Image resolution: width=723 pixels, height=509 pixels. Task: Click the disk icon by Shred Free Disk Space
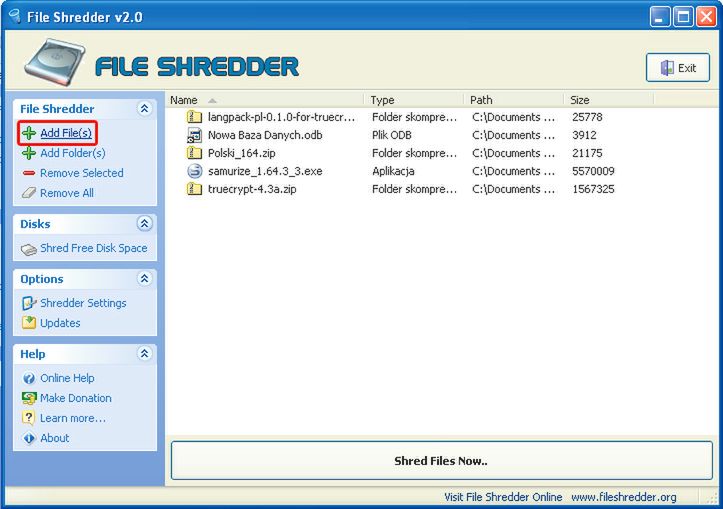(29, 249)
